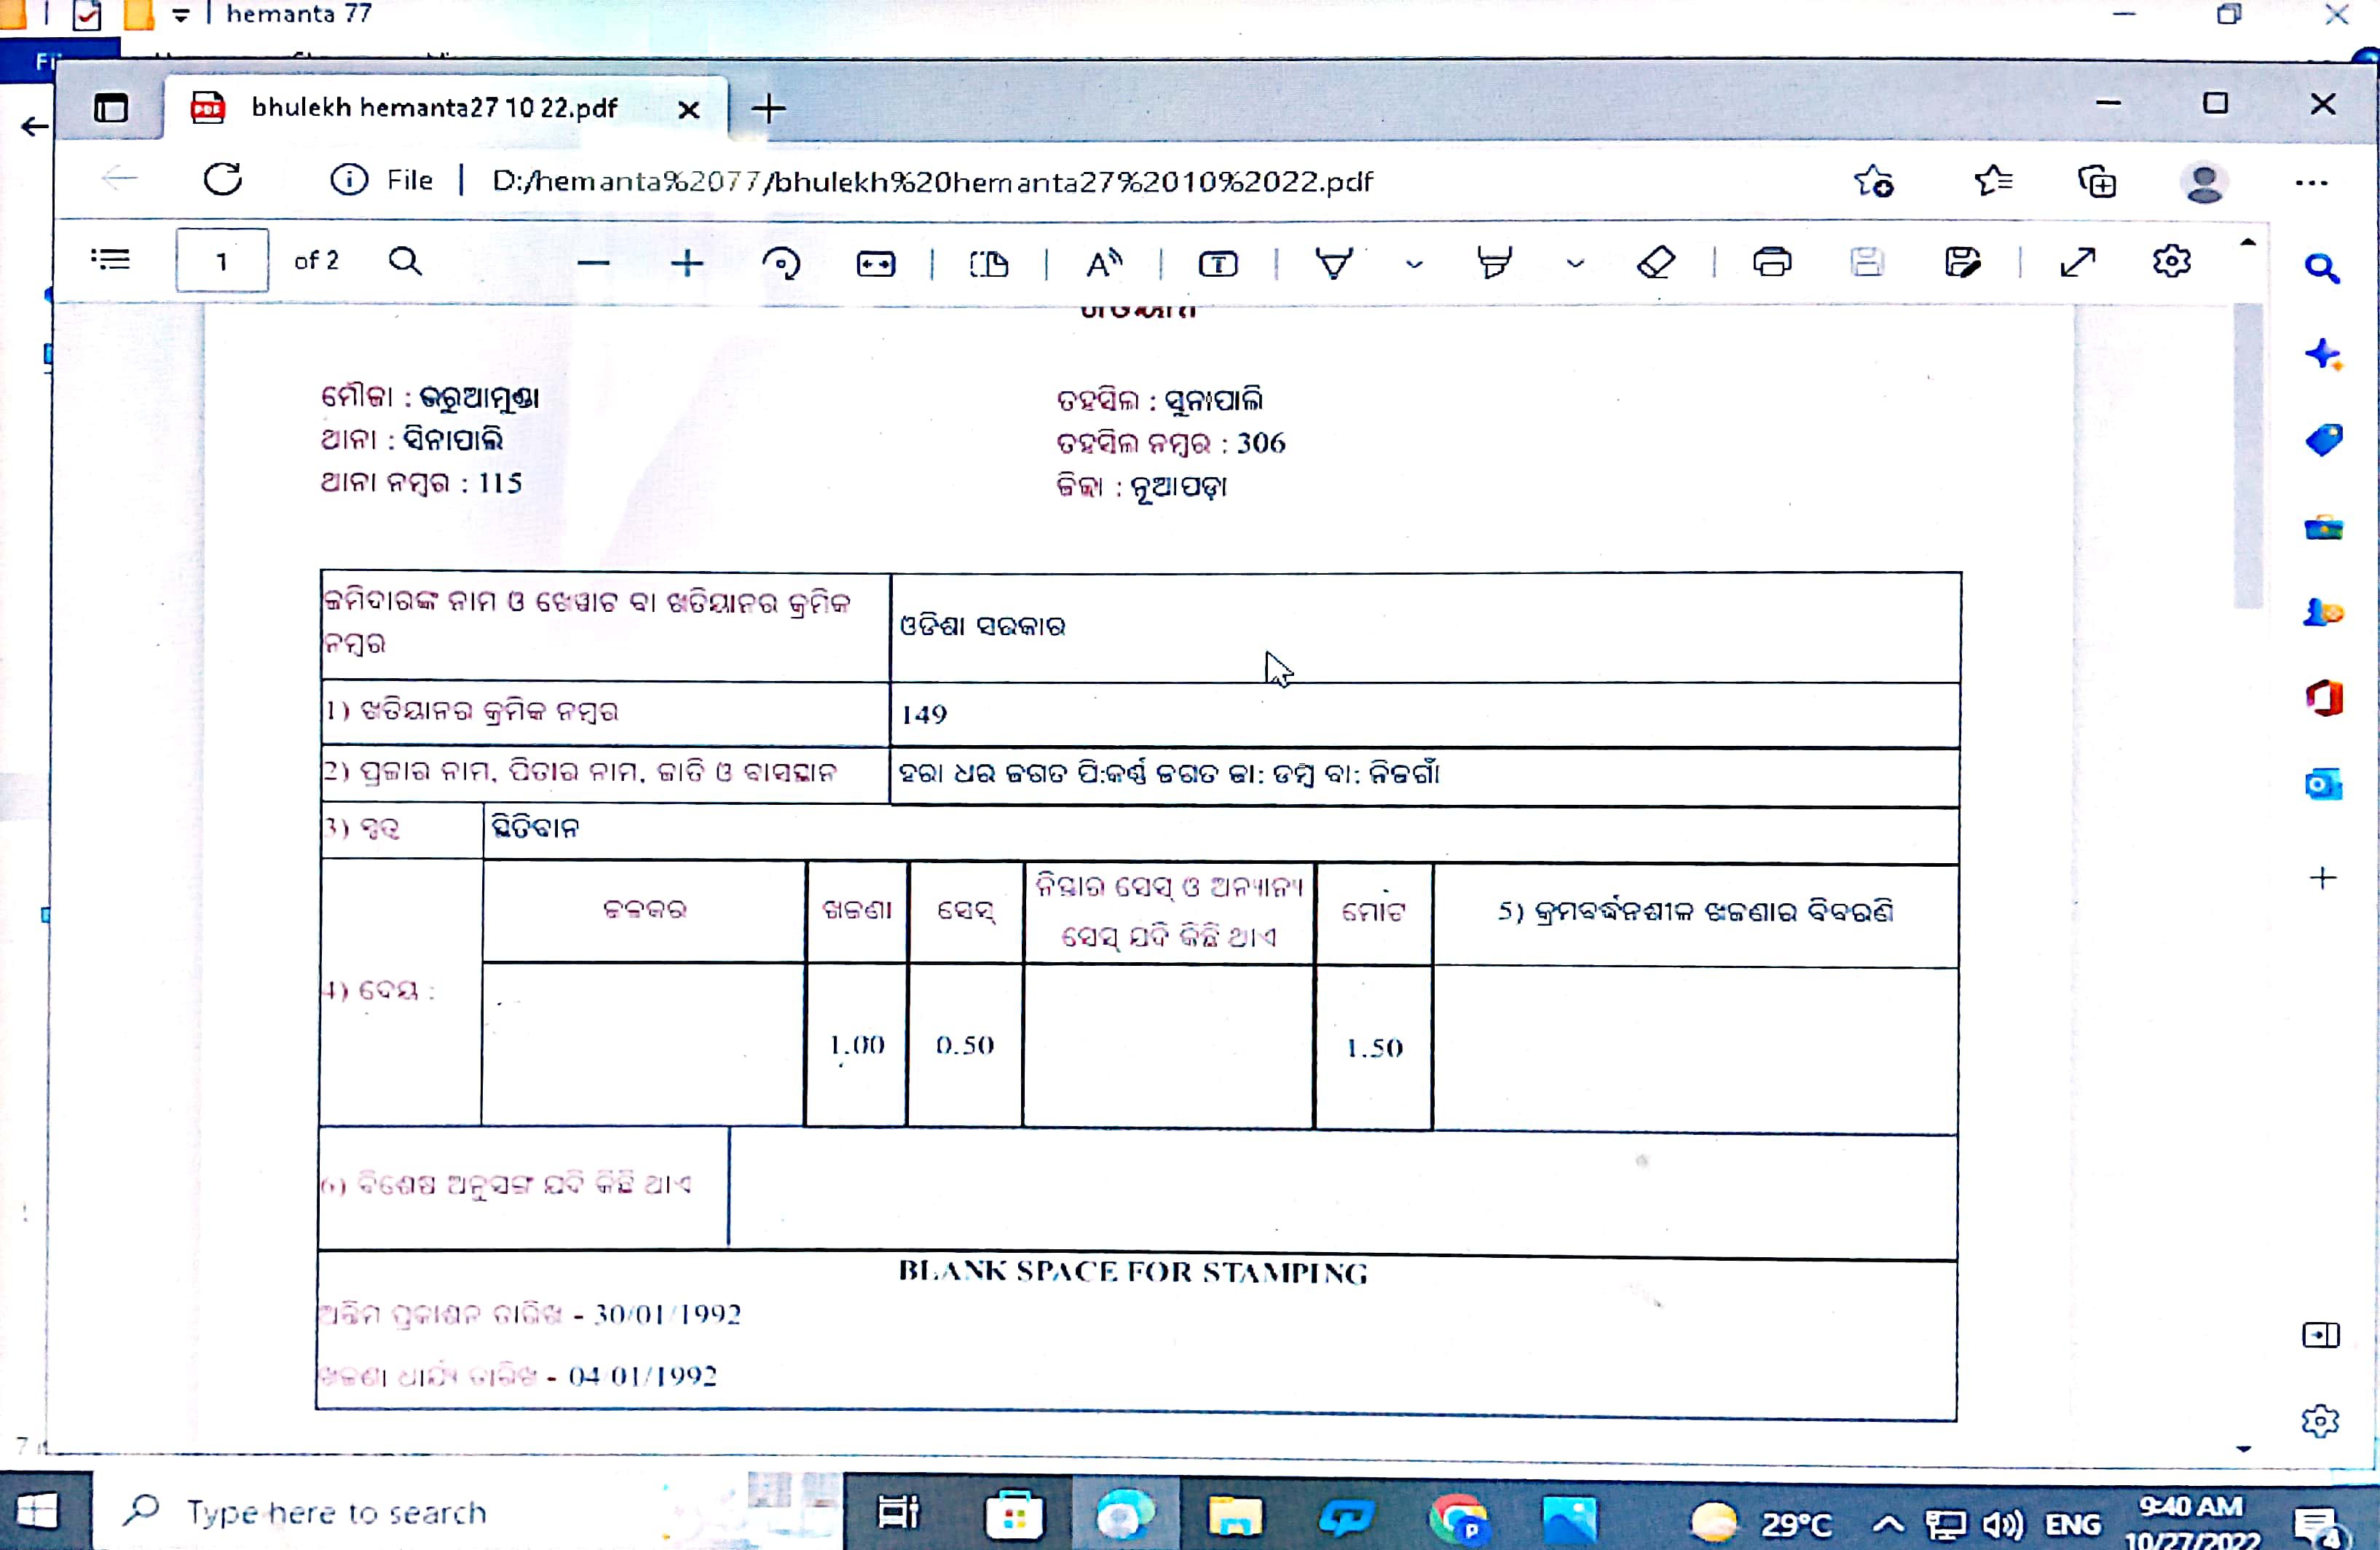Zoom out with the minus button

(x=593, y=264)
